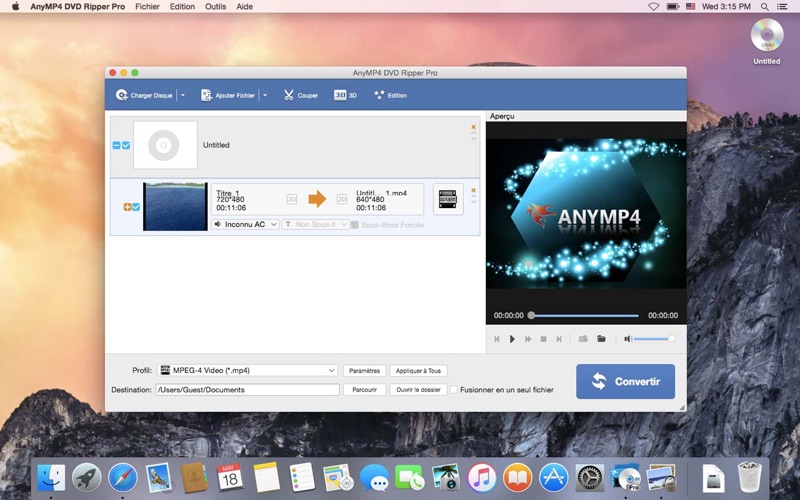Click the Charger Disque toolbar button

click(x=144, y=95)
